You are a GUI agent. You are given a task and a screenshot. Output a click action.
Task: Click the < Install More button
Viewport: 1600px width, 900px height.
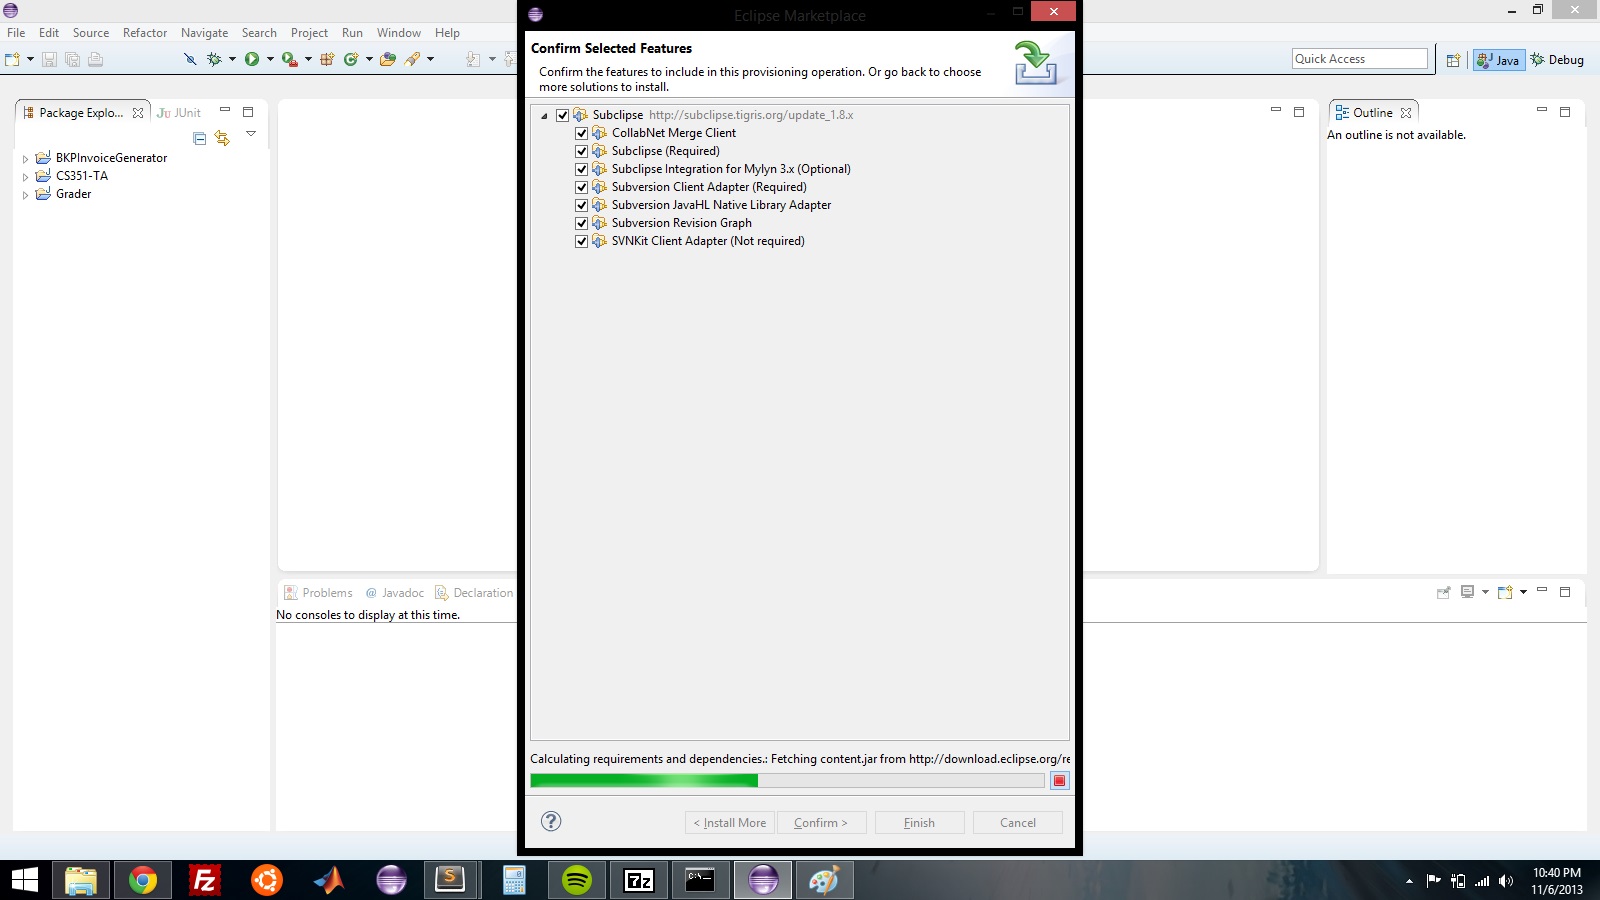point(730,822)
